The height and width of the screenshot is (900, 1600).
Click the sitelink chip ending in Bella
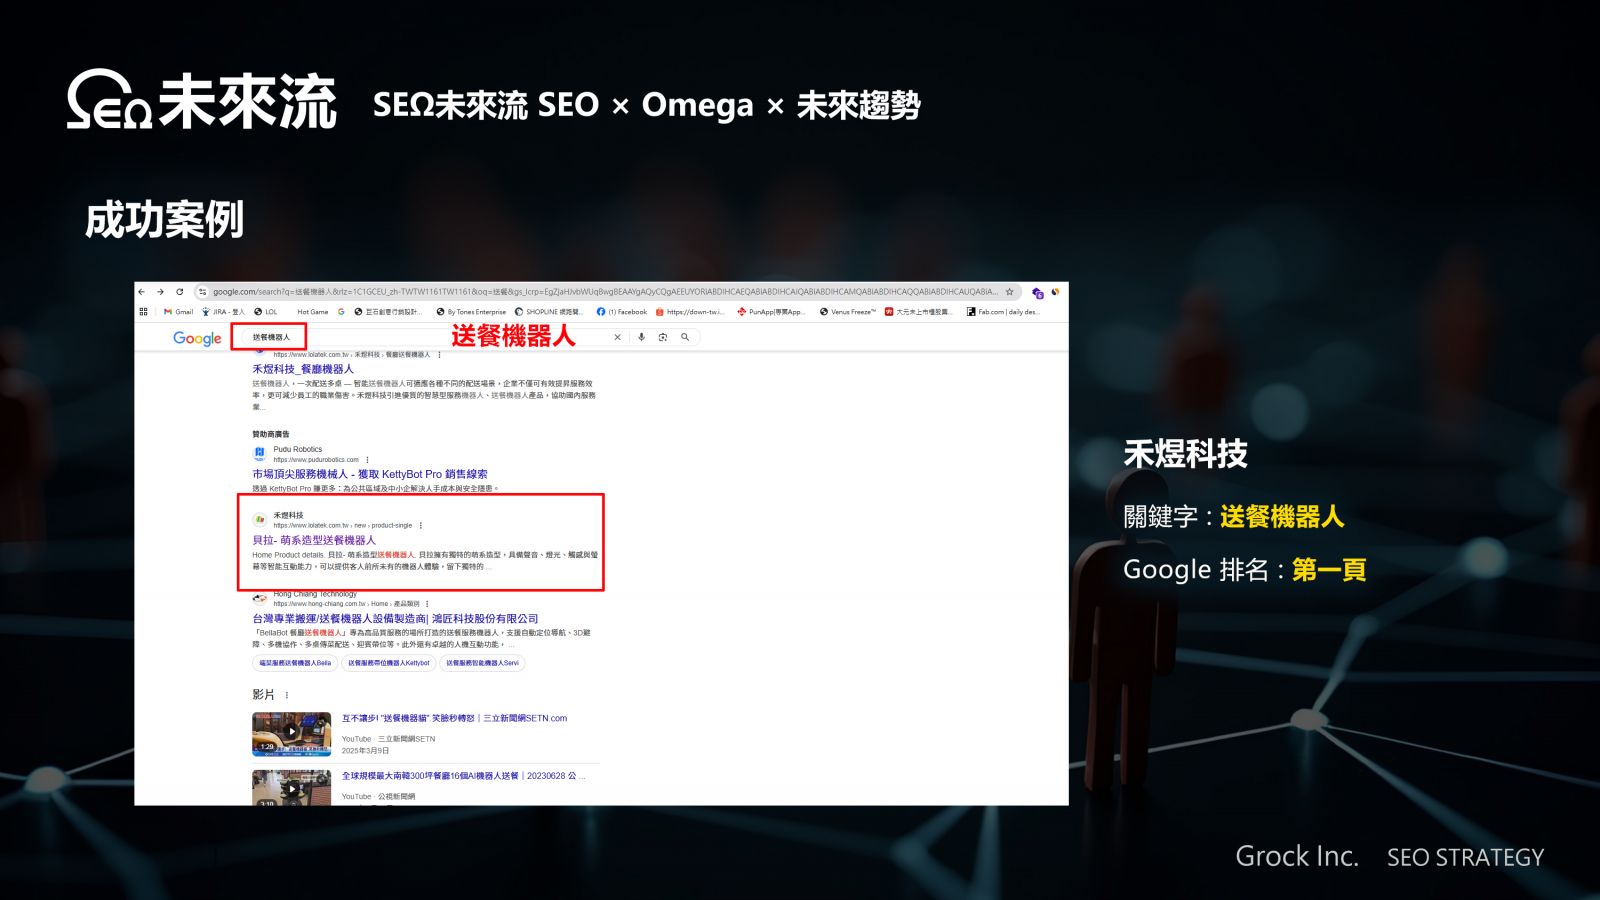tap(295, 663)
